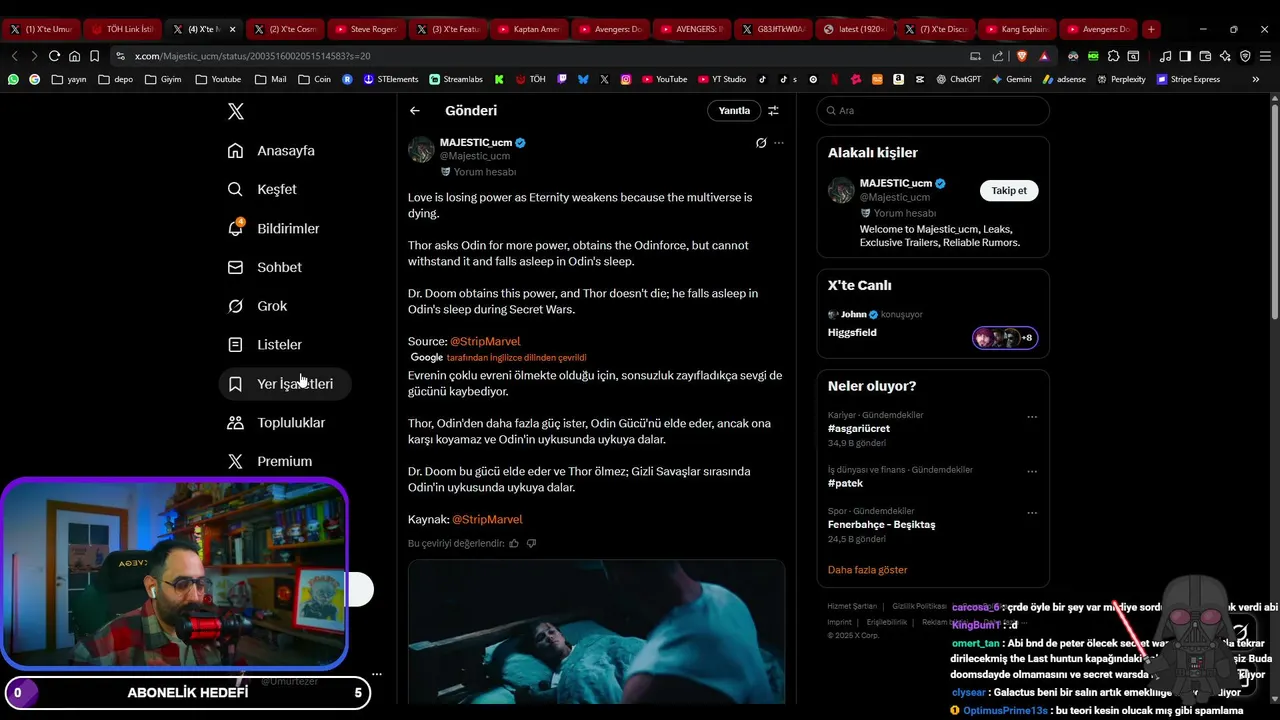Open the +8 listeners avatar group

(x=1005, y=338)
